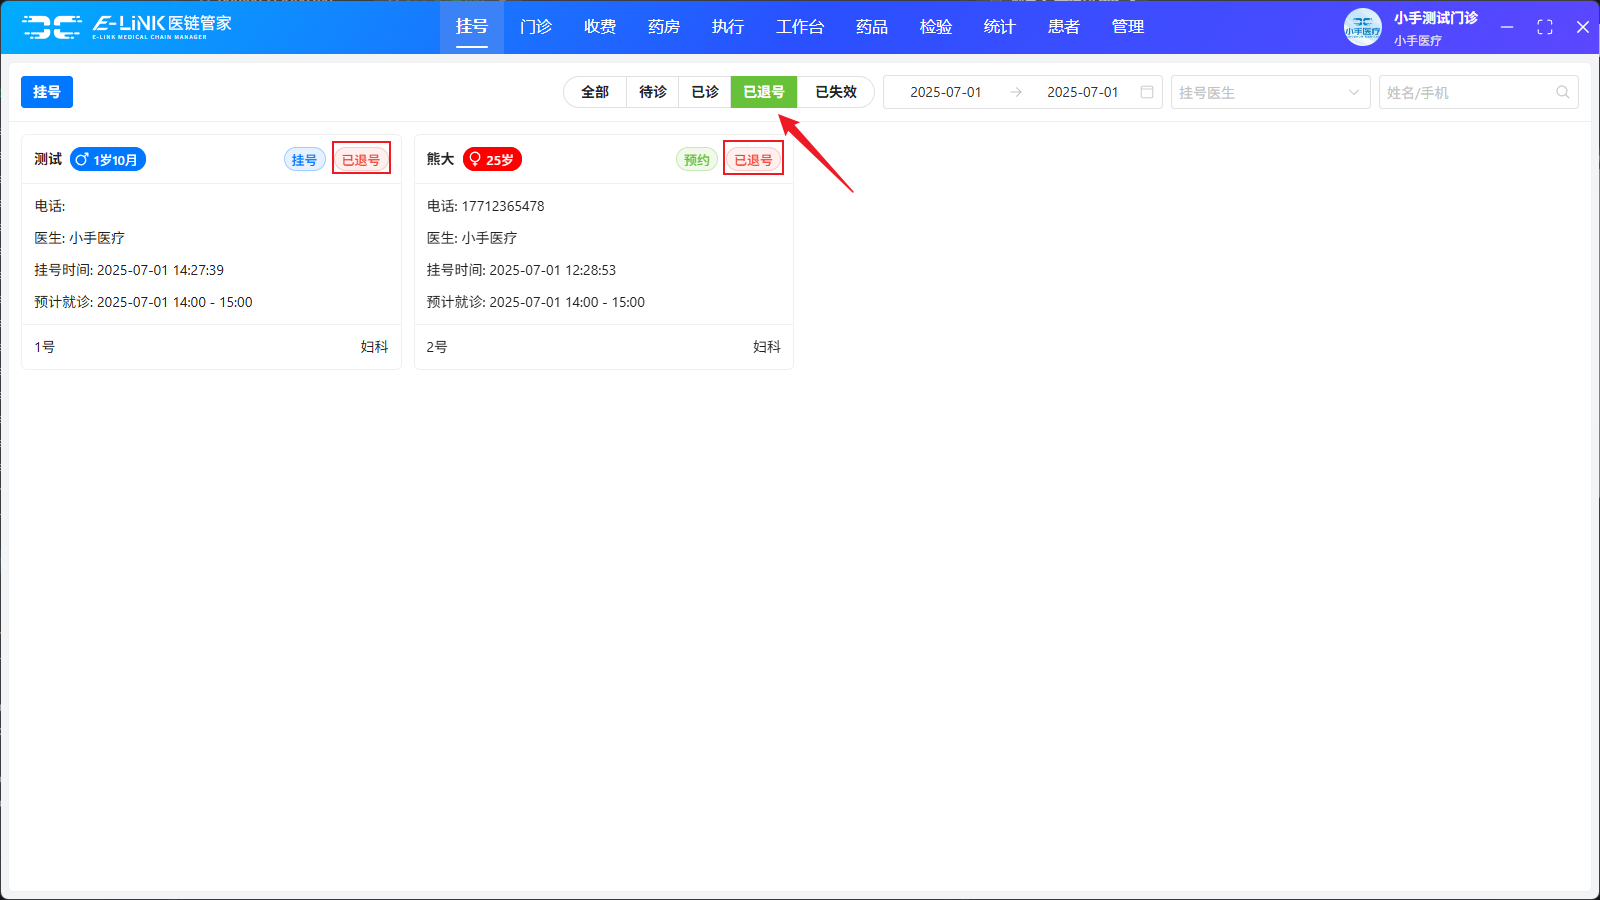Screen dimensions: 1600x900
Task: Click the female age badge 25岁
Action: tap(492, 160)
